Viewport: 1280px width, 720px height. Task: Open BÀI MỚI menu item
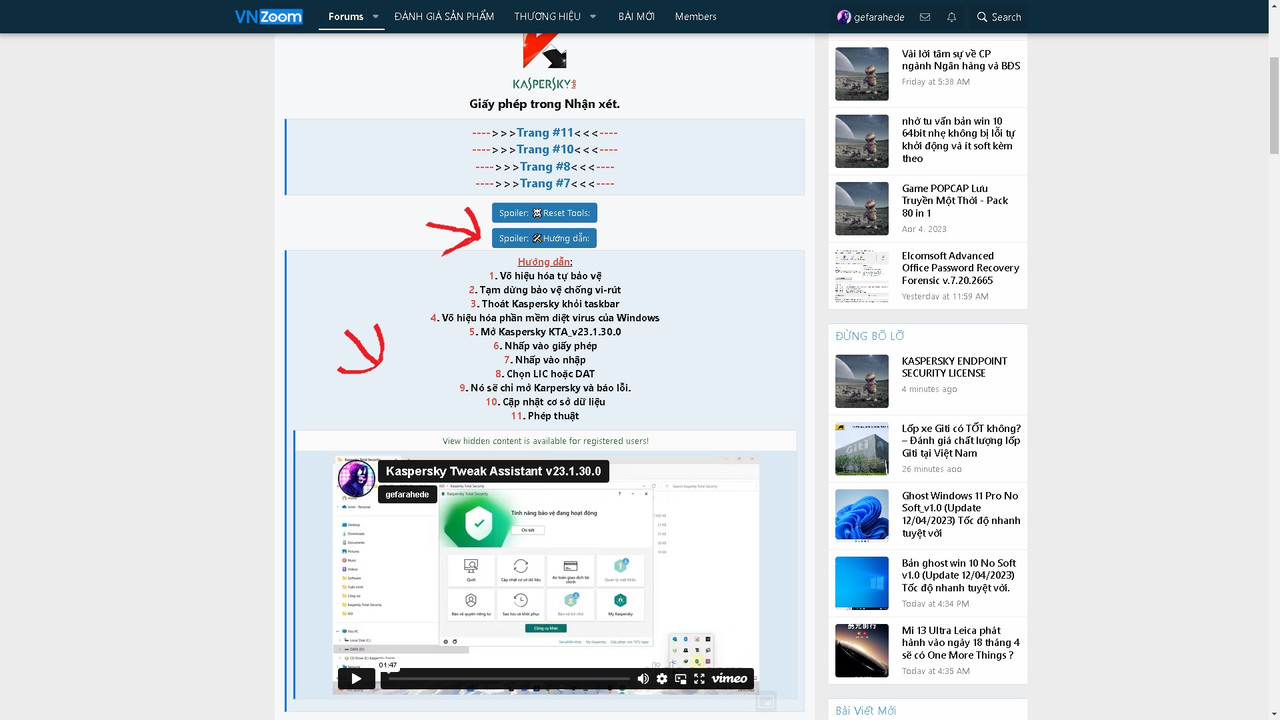click(636, 17)
